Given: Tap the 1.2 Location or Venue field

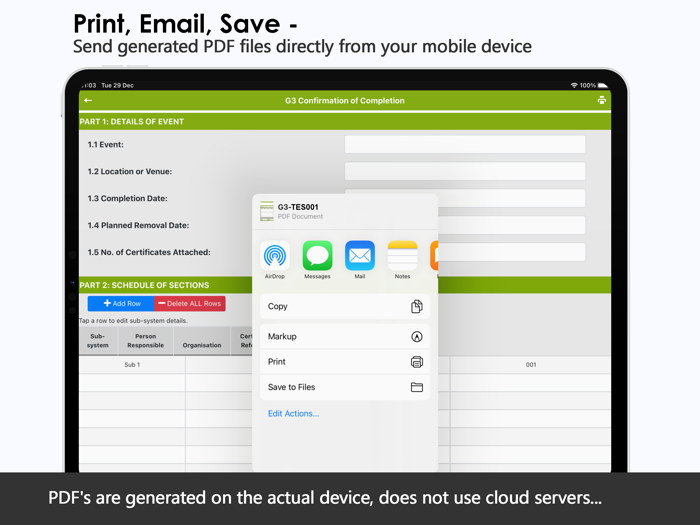Looking at the screenshot, I should coord(465,171).
